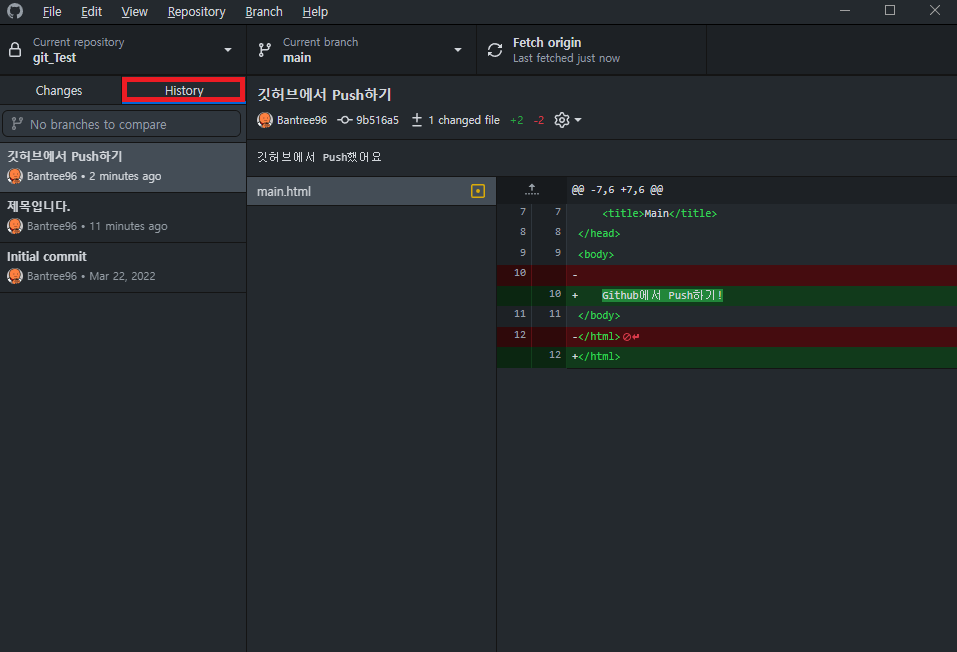Expand the Current branch main dropdown
Screen dimensions: 957x652
(x=361, y=50)
